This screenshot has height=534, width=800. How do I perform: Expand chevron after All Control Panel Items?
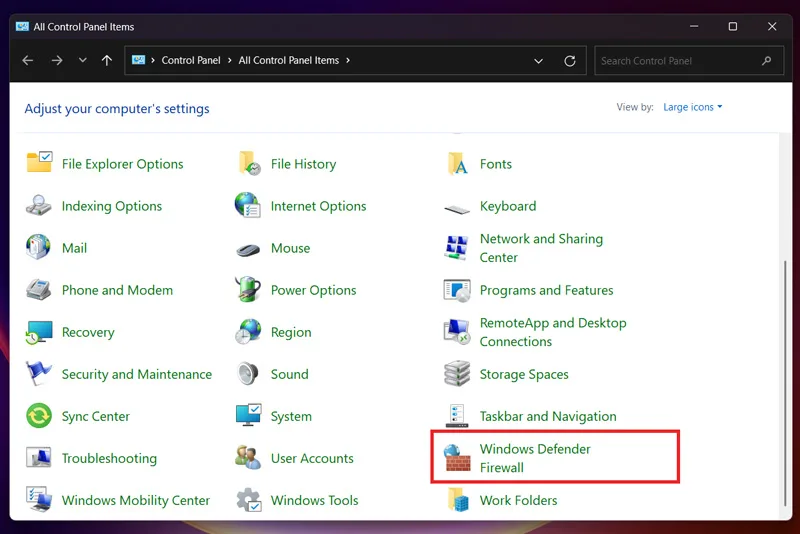[348, 60]
